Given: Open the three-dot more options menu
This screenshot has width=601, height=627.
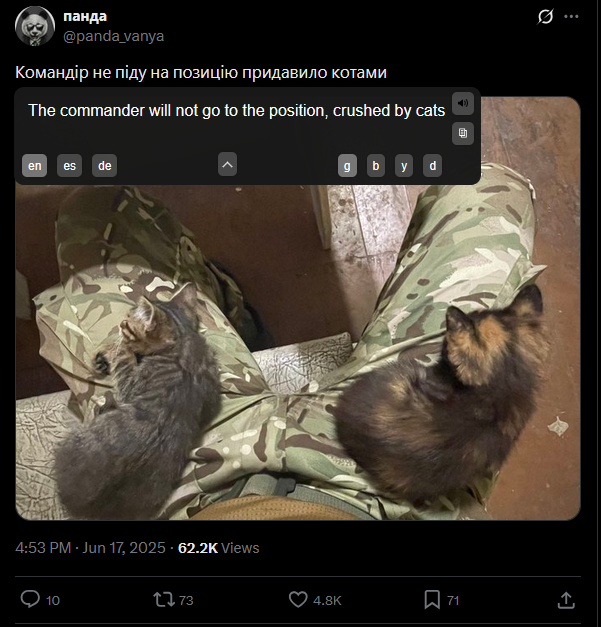Looking at the screenshot, I should point(571,16).
